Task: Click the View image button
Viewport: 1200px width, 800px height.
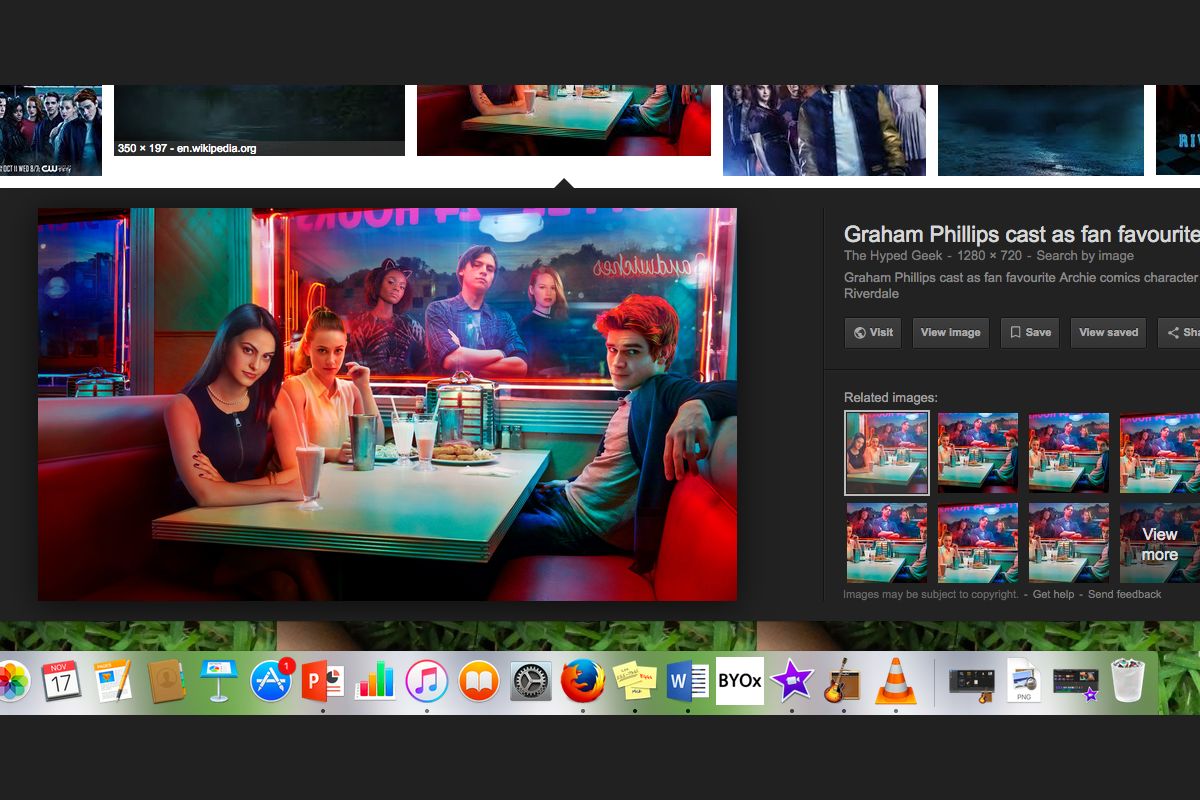Action: [950, 333]
